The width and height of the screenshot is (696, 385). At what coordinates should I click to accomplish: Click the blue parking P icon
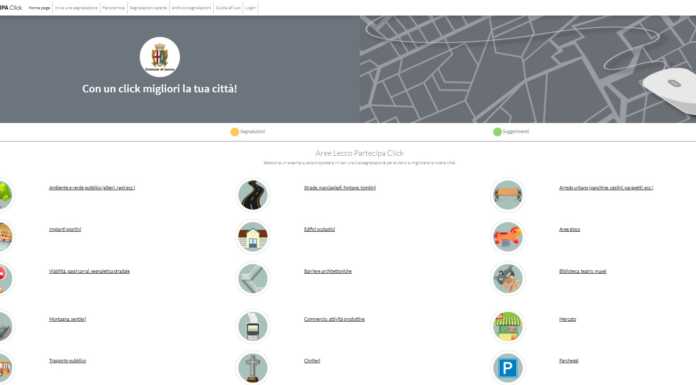coord(508,368)
